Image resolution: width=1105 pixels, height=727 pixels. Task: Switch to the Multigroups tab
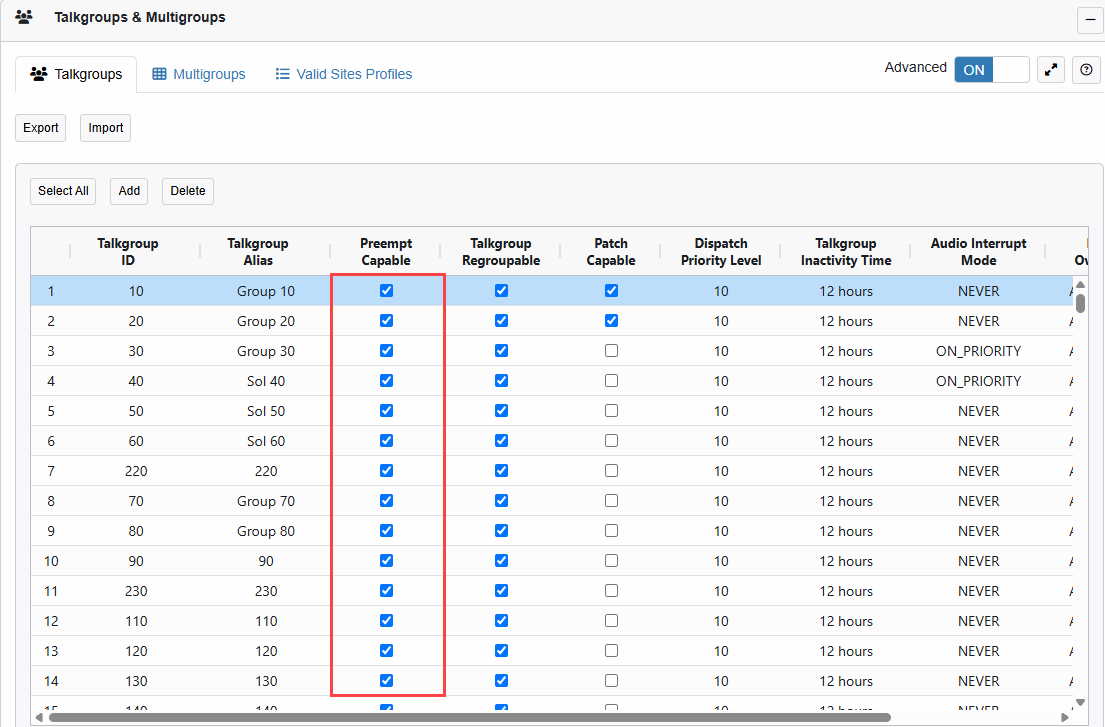click(199, 74)
